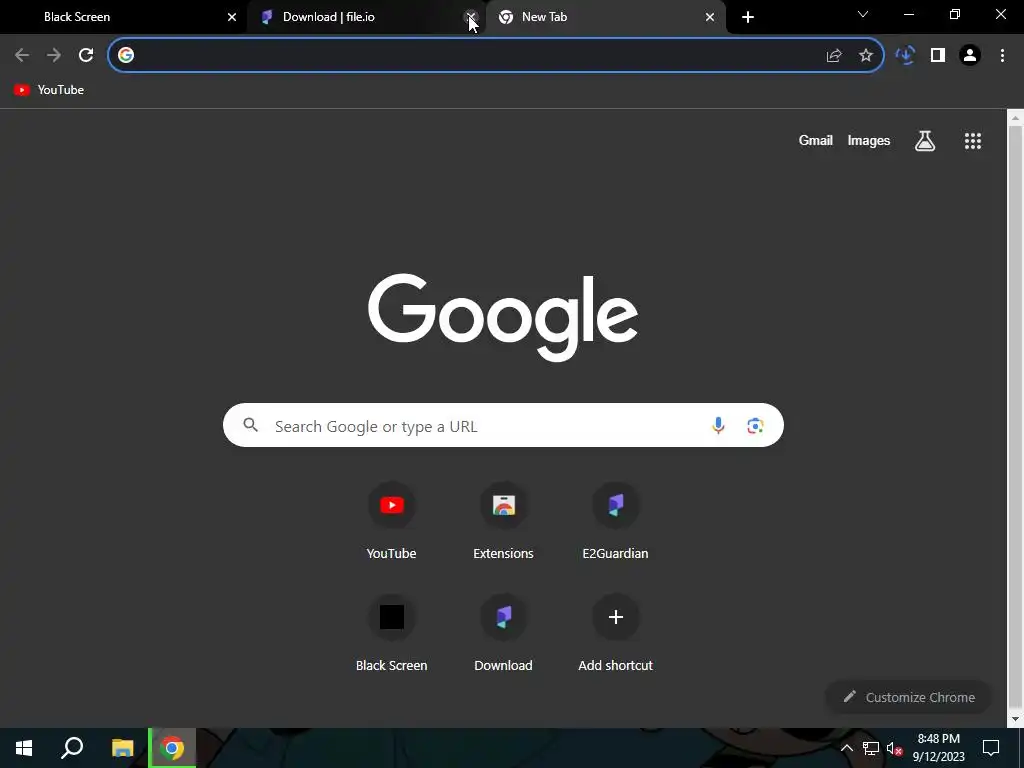Click the muted volume tray icon

coord(895,748)
